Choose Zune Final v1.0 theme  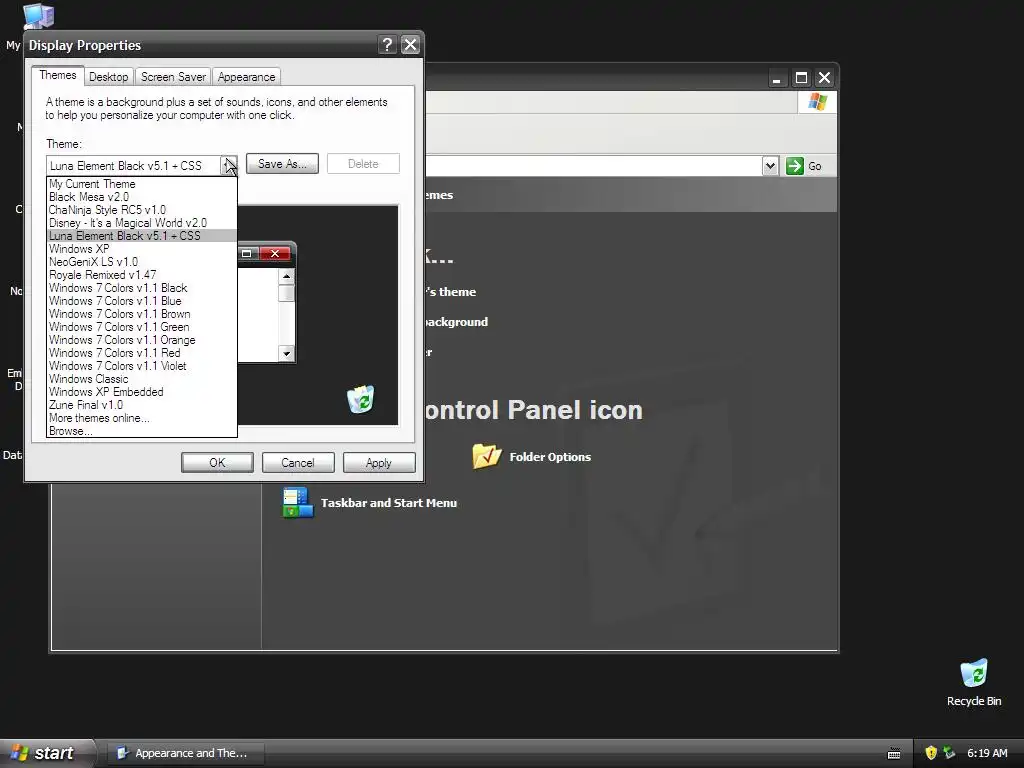(x=142, y=406)
